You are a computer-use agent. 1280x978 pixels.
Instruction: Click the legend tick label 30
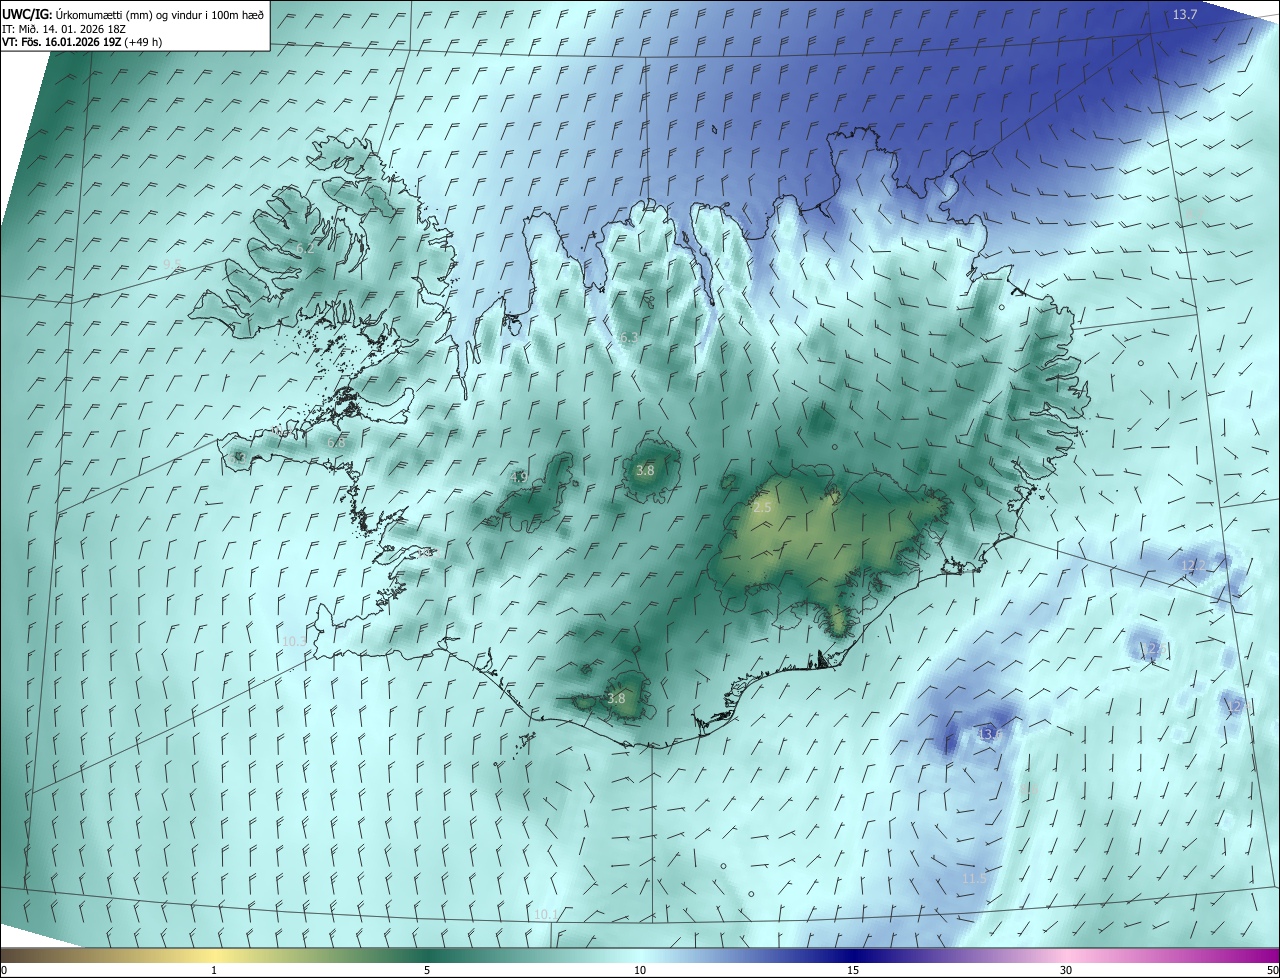[x=1066, y=971]
